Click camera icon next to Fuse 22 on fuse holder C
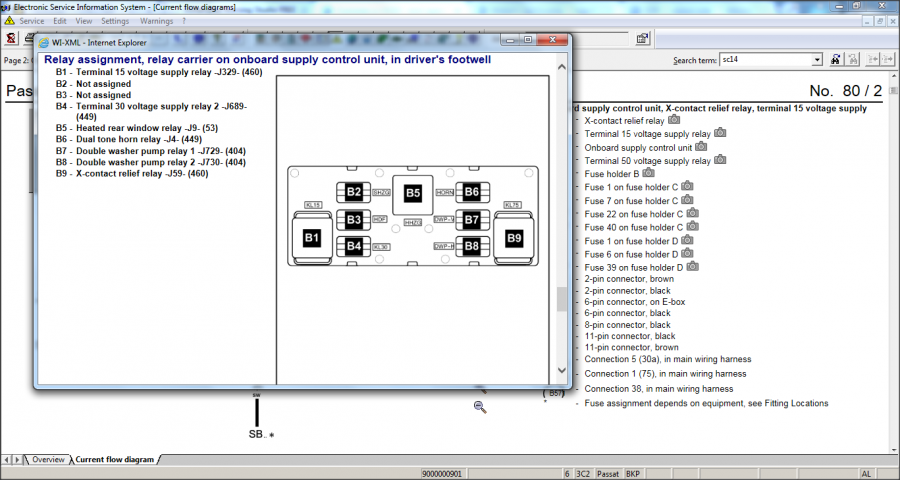Screen dimensions: 900x480 (x=692, y=213)
